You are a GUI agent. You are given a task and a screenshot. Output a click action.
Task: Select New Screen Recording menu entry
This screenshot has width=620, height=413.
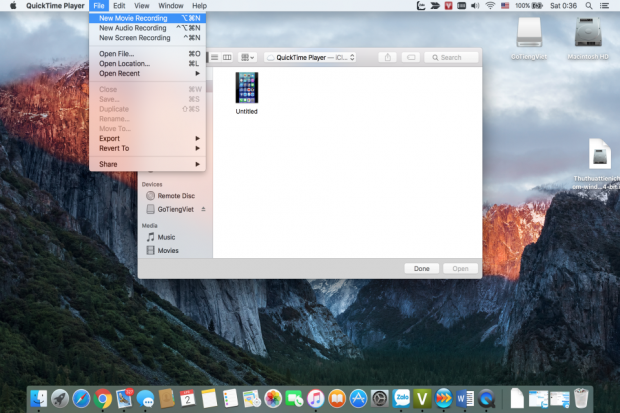[133, 38]
